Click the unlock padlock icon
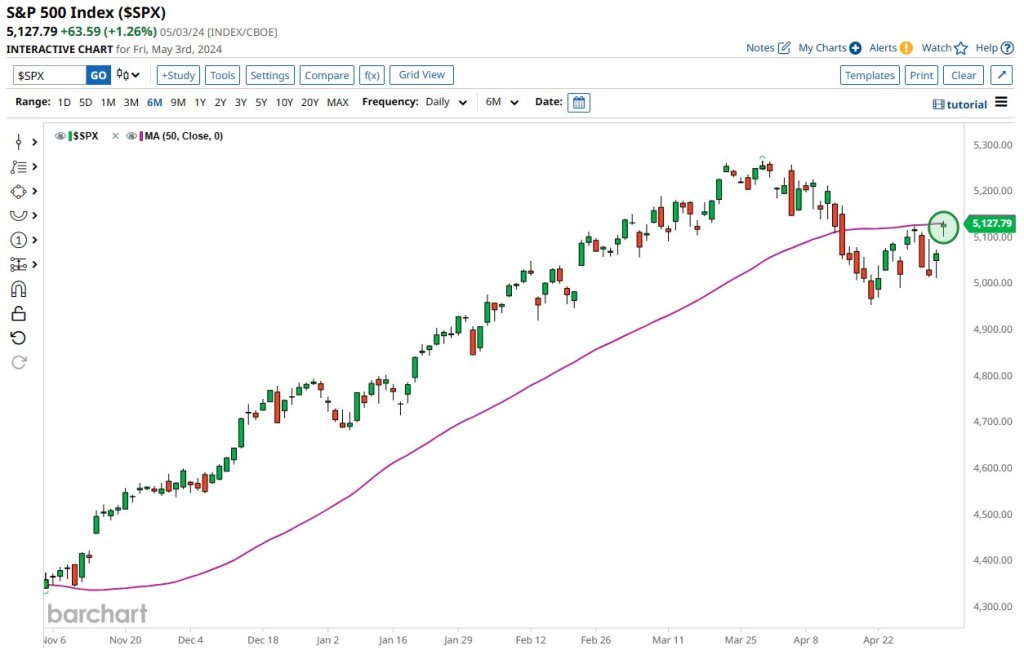1024x659 pixels. [18, 313]
